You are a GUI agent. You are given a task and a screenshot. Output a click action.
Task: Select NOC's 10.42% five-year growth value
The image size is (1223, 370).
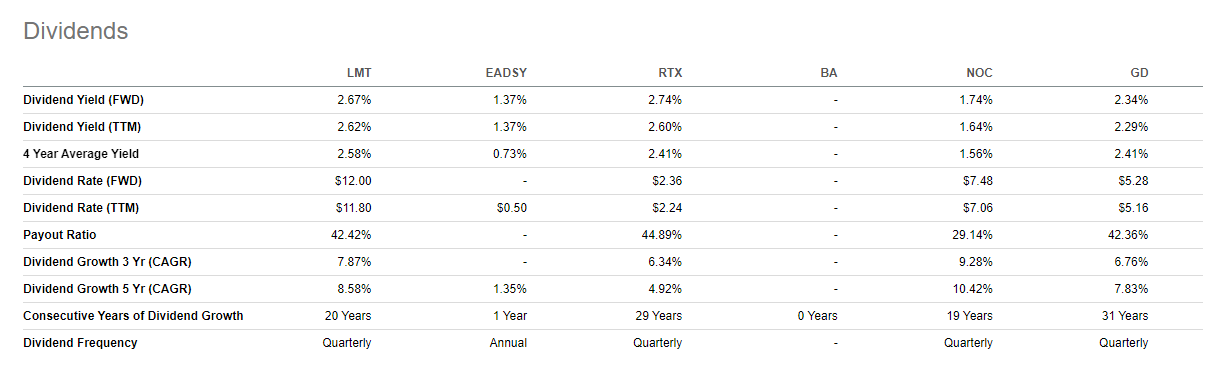click(x=974, y=289)
